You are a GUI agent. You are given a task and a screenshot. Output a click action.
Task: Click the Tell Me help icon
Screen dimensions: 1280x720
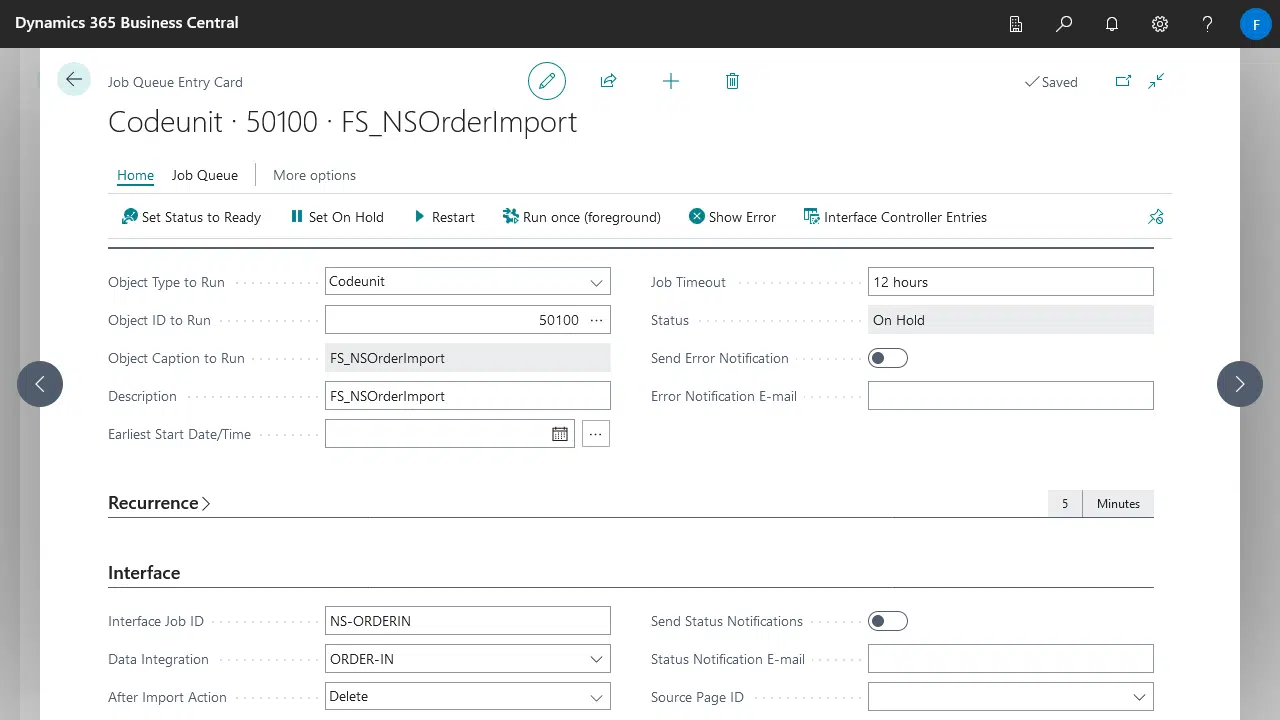(1207, 23)
